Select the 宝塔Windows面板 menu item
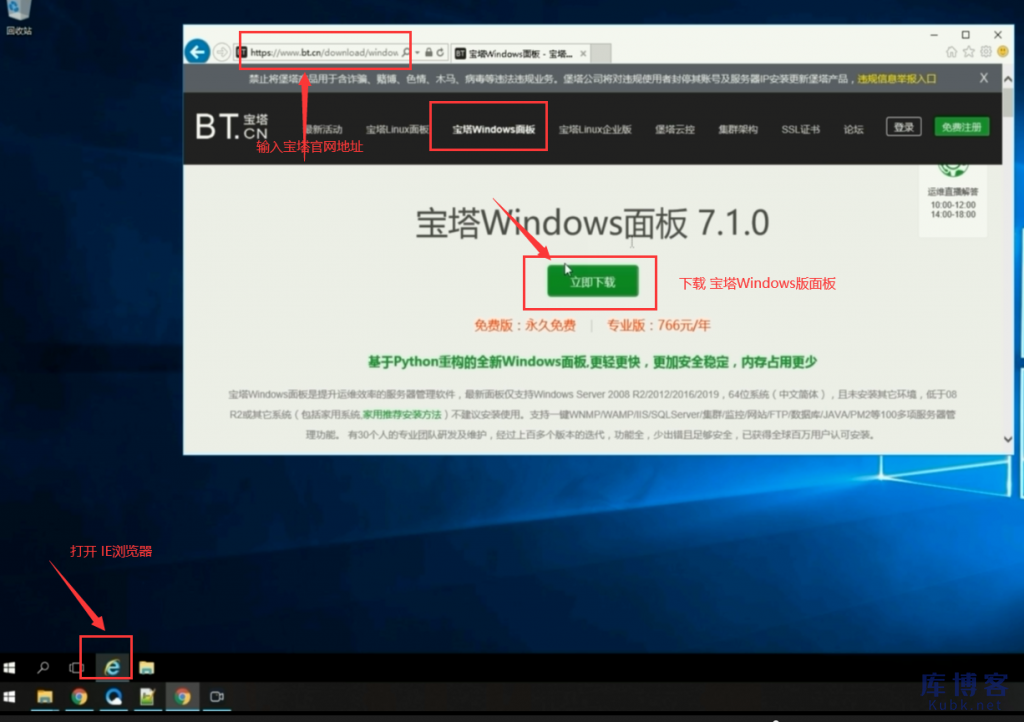Viewport: 1024px width, 722px height. coord(494,129)
